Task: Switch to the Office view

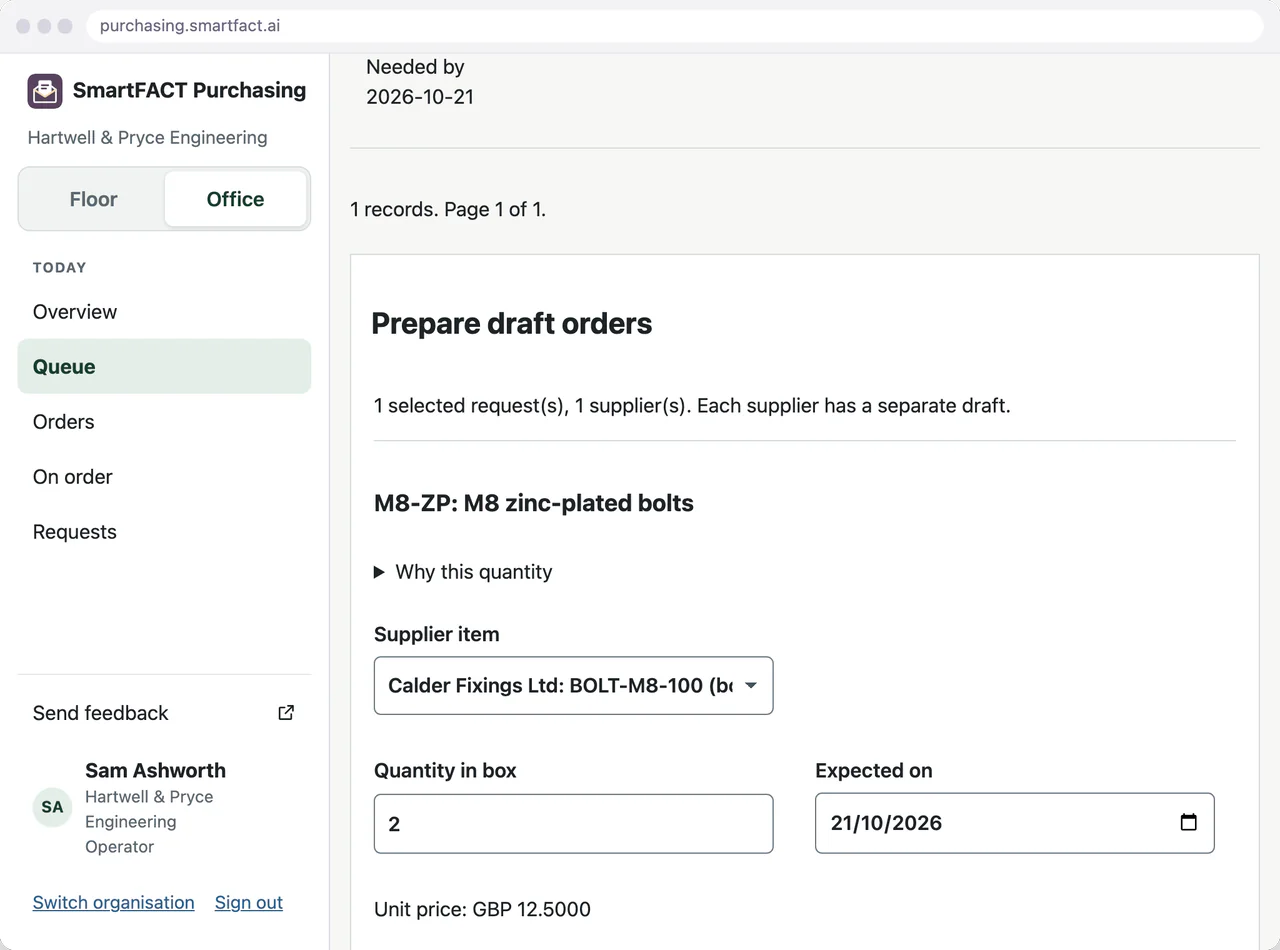Action: 235,199
